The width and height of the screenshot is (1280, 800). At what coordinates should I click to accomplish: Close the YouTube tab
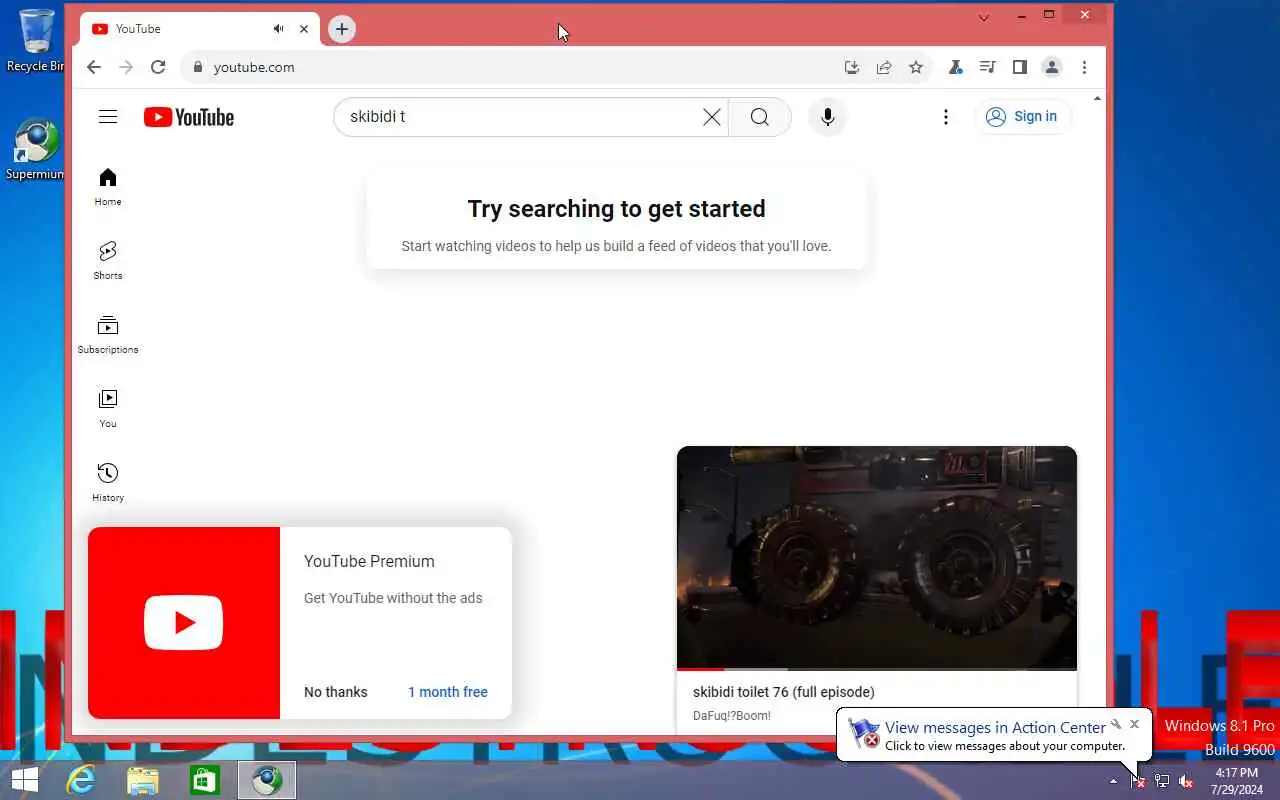tap(304, 29)
